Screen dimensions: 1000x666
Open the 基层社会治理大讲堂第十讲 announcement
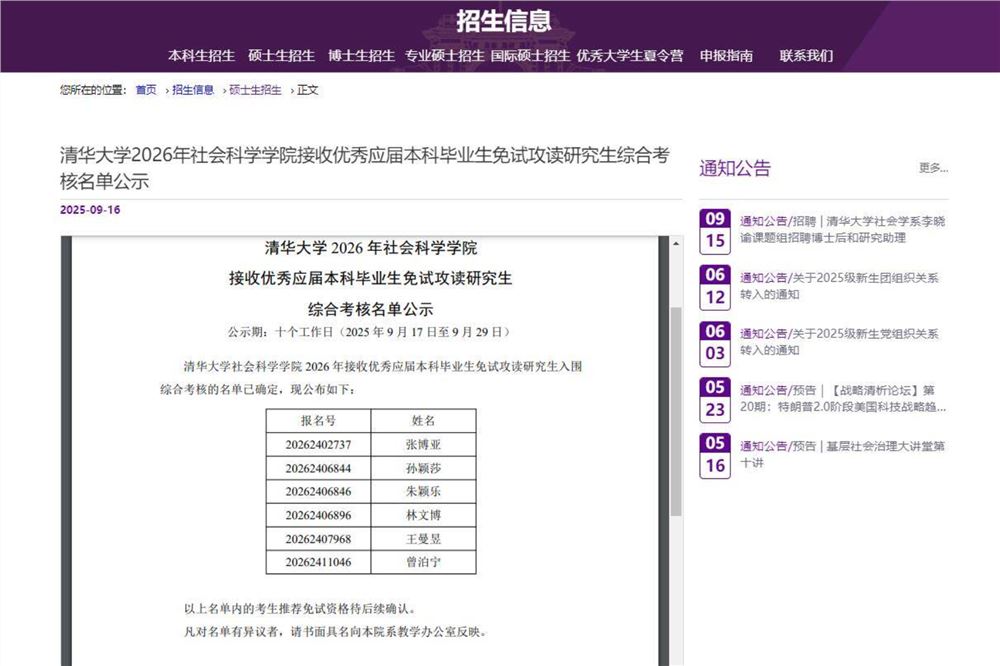840,454
